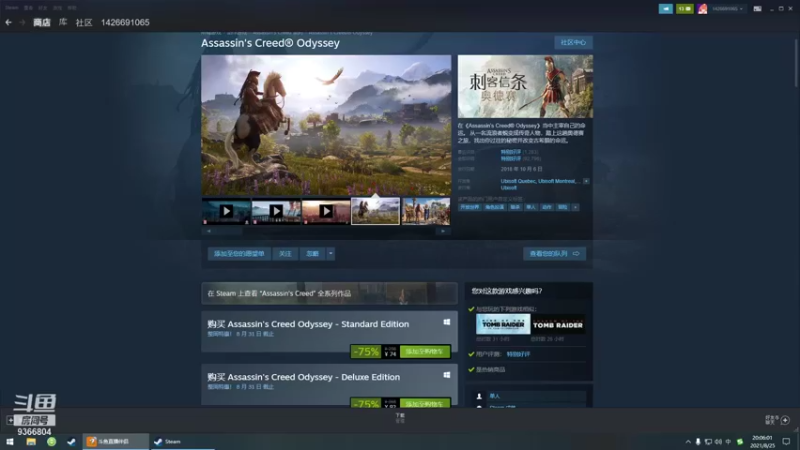Open the Ubisoft publisher link
The image size is (800, 450).
click(509, 188)
